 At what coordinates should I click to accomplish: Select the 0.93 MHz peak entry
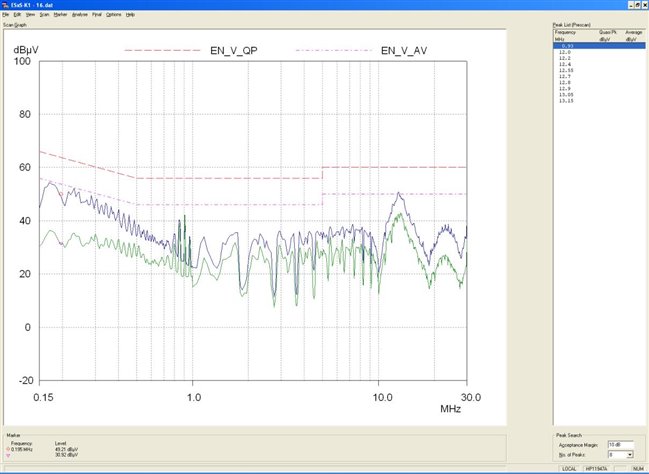(x=567, y=46)
